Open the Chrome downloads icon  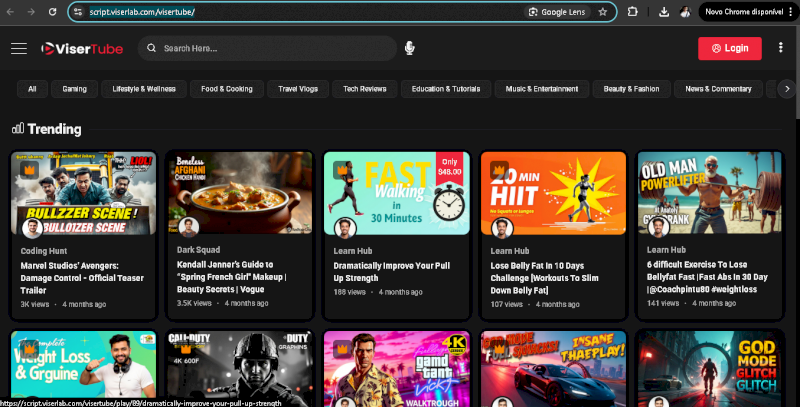tap(664, 12)
